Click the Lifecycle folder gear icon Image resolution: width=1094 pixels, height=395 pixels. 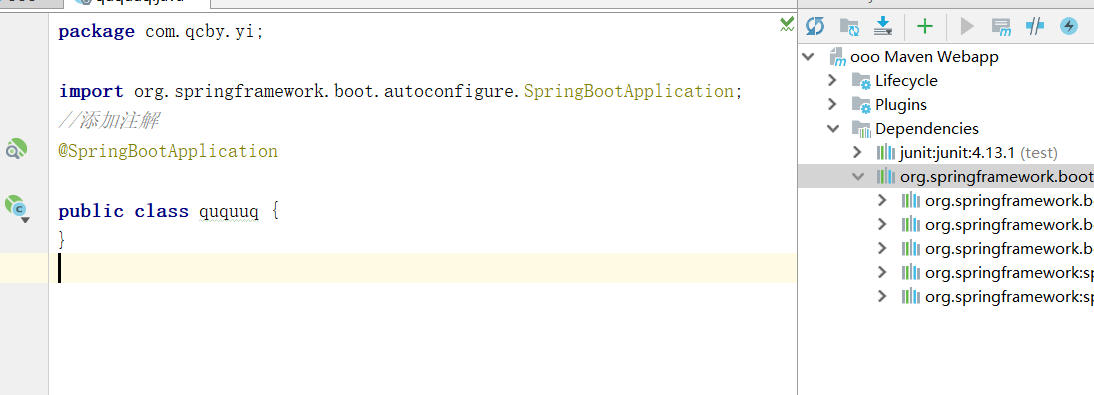coord(862,81)
